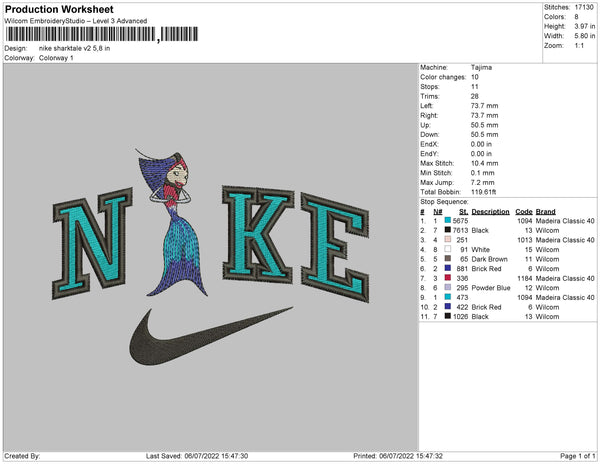Select the Powder Blue swatch in stop 8
Image resolution: width=600 pixels, height=464 pixels.
click(447, 288)
